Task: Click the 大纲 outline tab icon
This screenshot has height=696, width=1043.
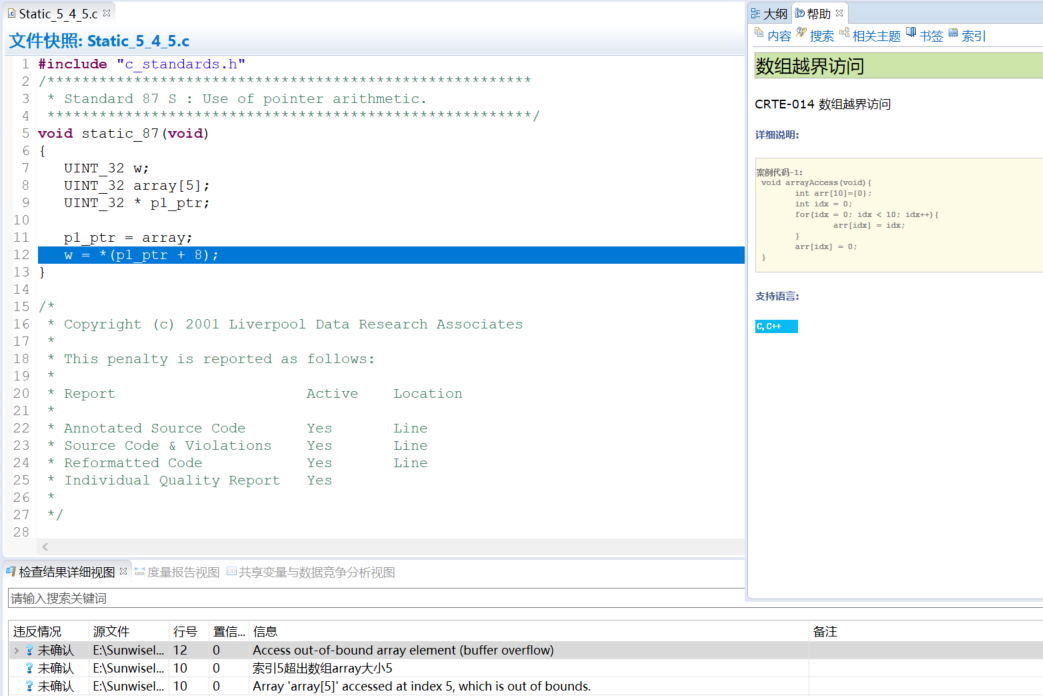Action: pos(756,13)
